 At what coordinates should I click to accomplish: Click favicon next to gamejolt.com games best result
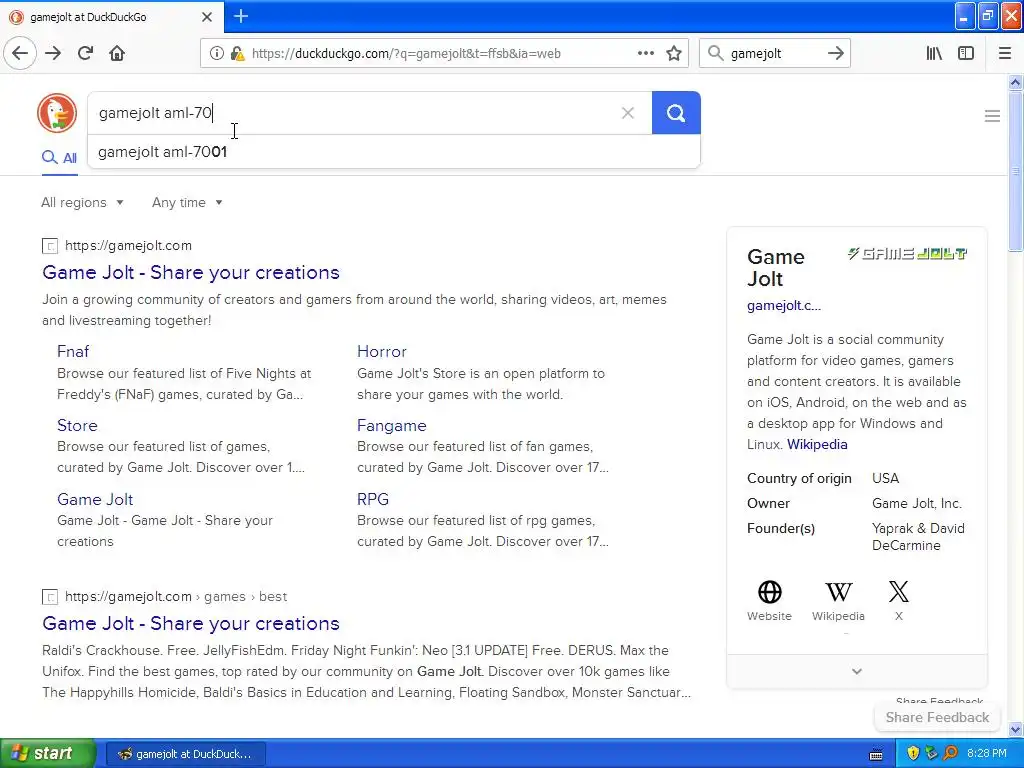(x=50, y=597)
